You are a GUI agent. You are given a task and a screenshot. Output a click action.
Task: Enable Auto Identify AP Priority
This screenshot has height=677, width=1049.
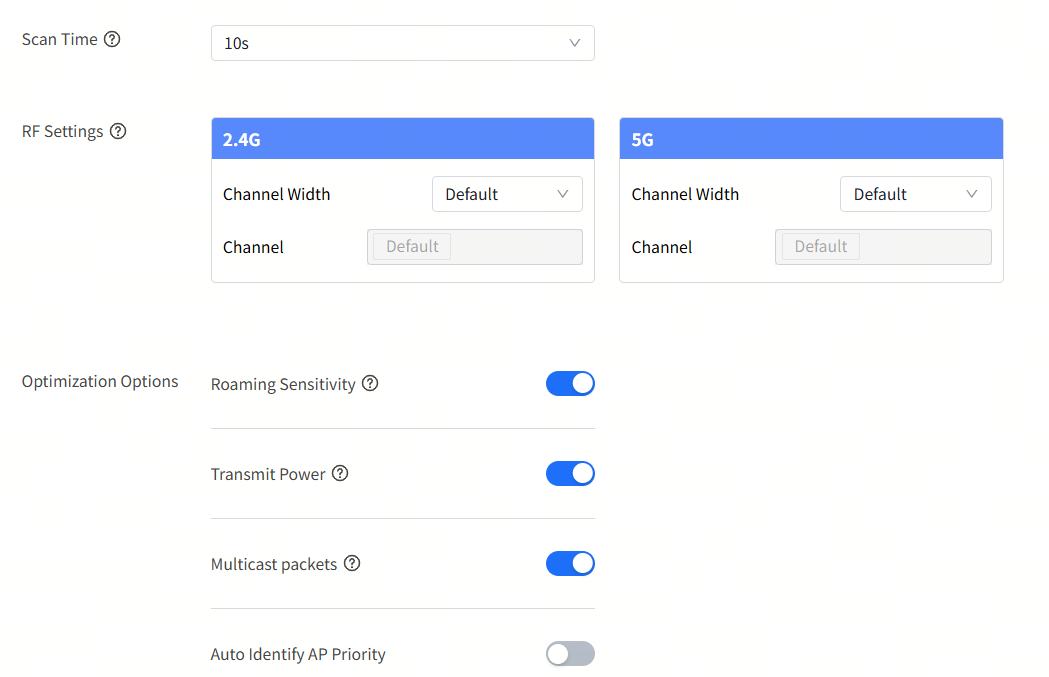(x=570, y=654)
